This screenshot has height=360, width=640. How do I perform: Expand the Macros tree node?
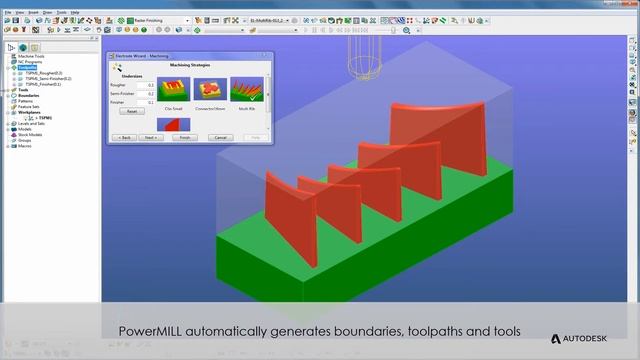(x=8, y=146)
